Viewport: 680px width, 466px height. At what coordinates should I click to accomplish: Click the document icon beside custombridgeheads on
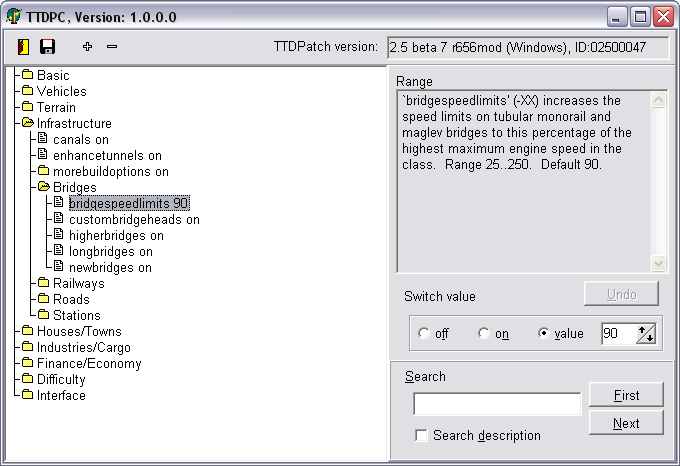click(x=59, y=218)
